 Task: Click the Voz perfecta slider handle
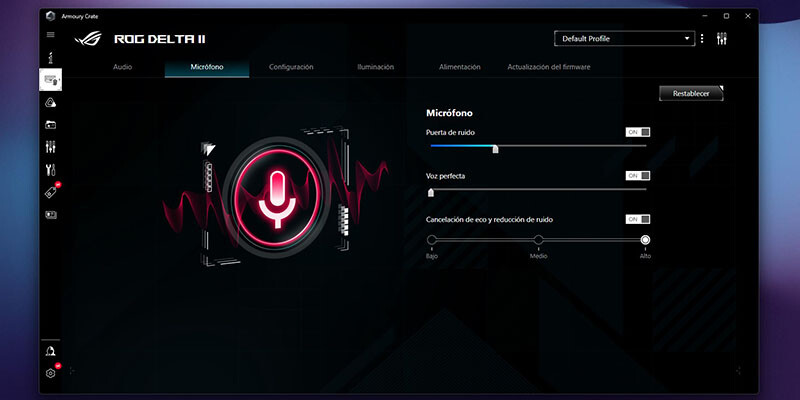[x=431, y=192]
